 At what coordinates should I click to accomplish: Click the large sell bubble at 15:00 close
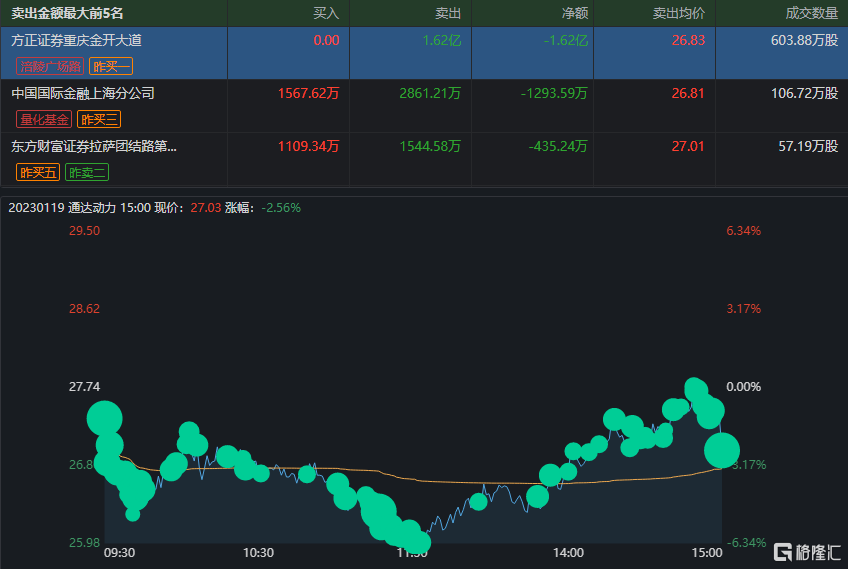coord(722,451)
